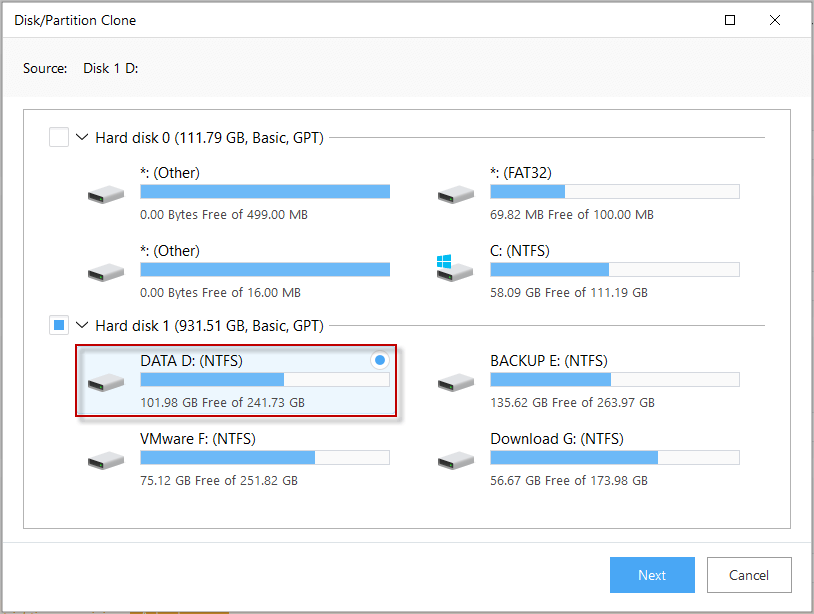Click the C: (NTFS) usage bar
This screenshot has height=614, width=814.
[615, 269]
